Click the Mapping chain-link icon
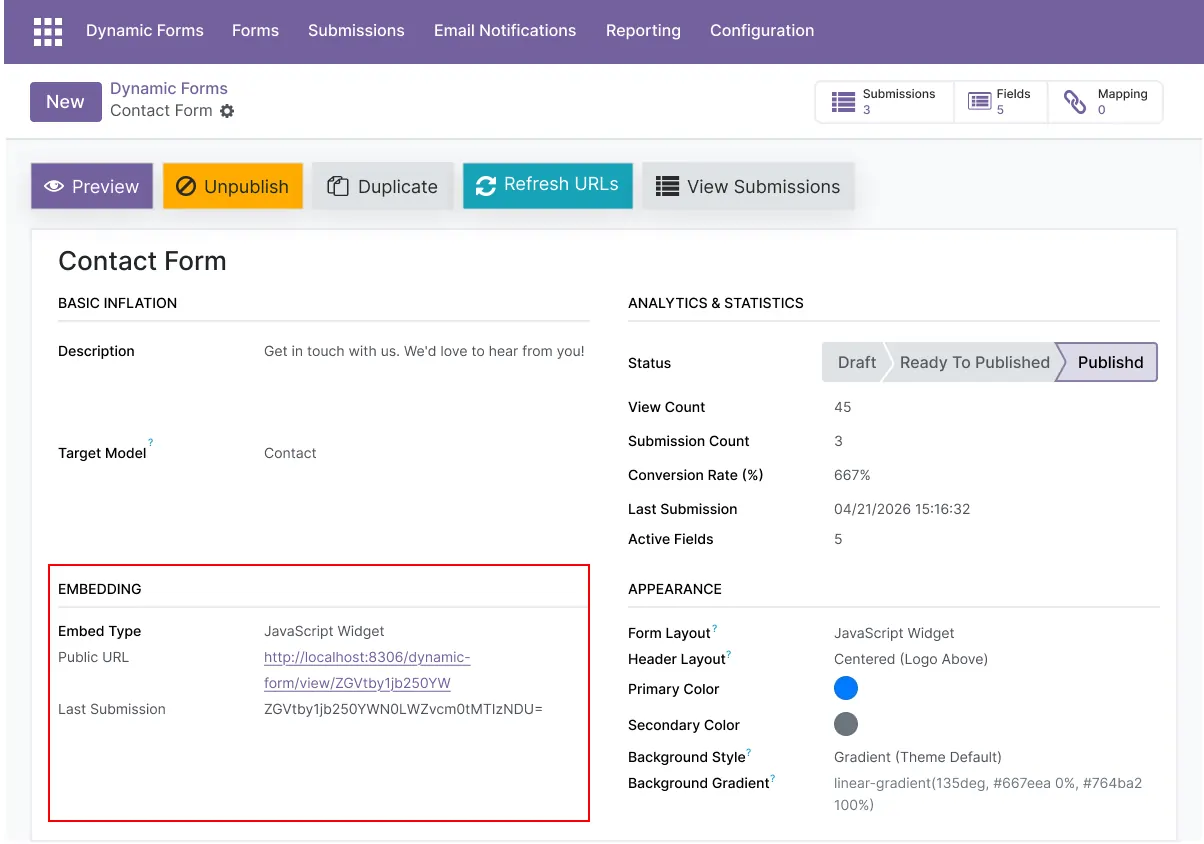Viewport: 1204px width, 844px height. click(x=1075, y=102)
